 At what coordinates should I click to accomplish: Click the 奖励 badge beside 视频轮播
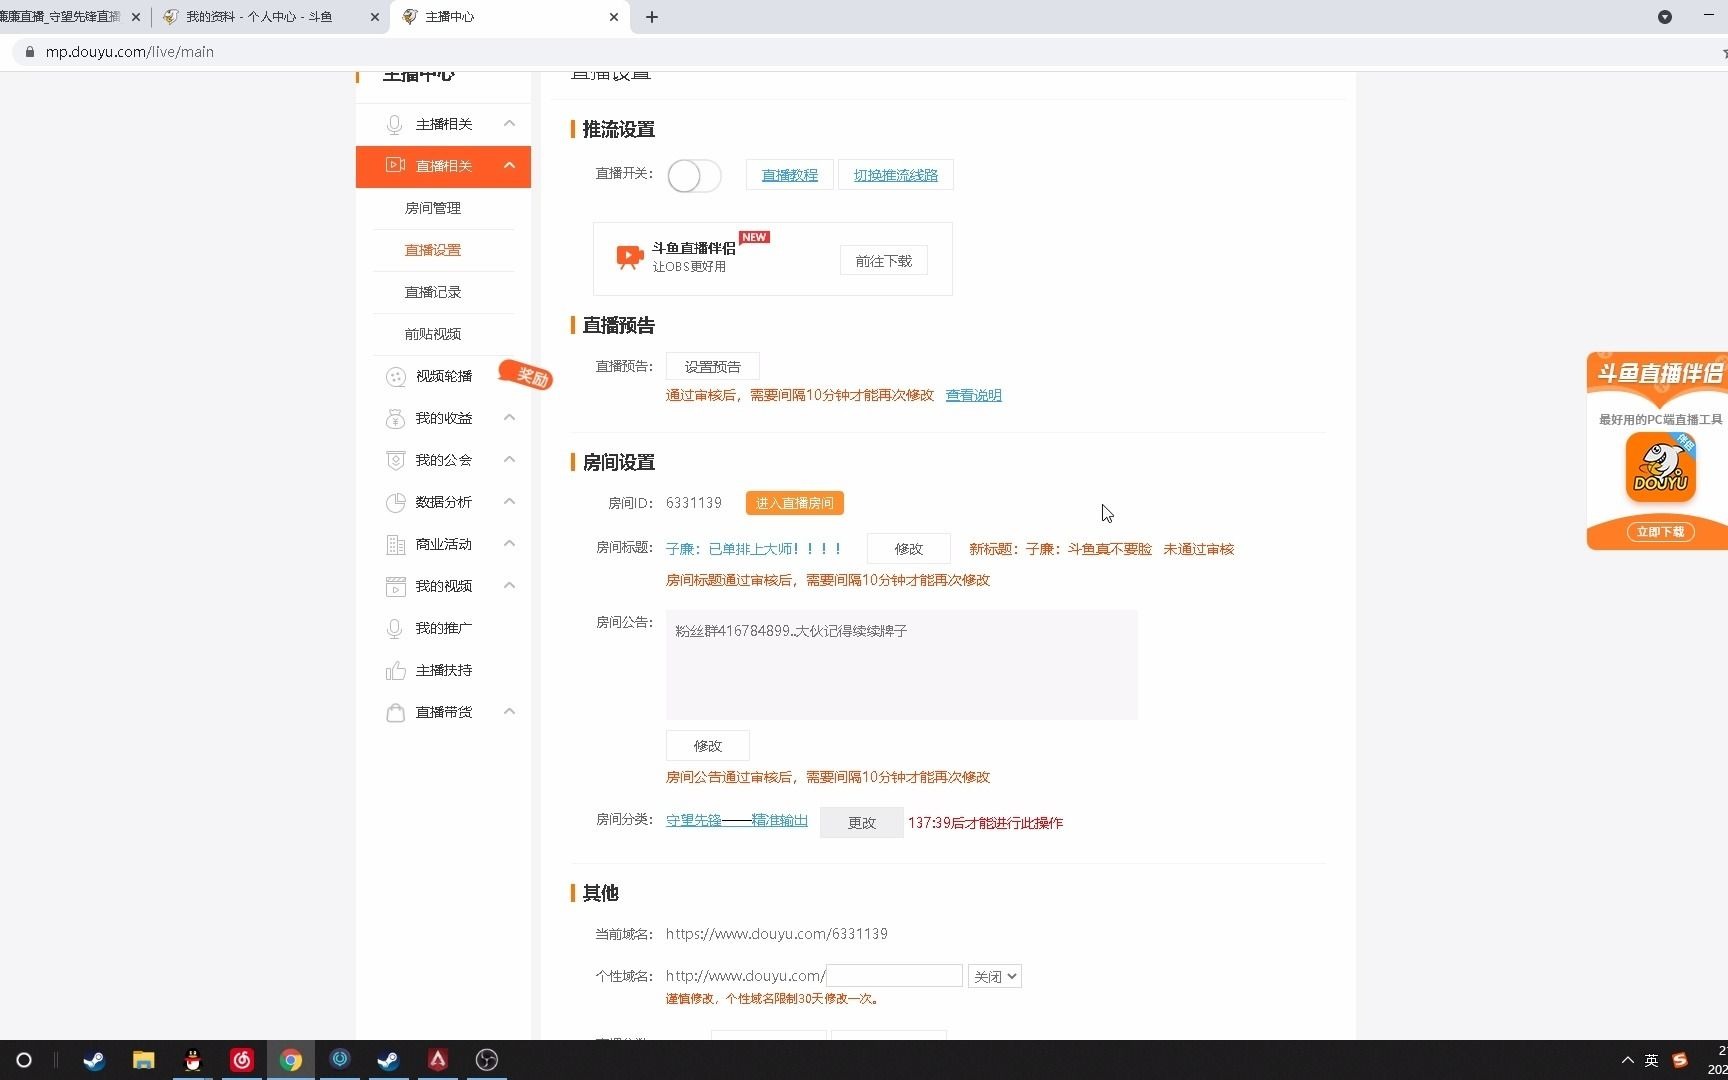[x=527, y=376]
